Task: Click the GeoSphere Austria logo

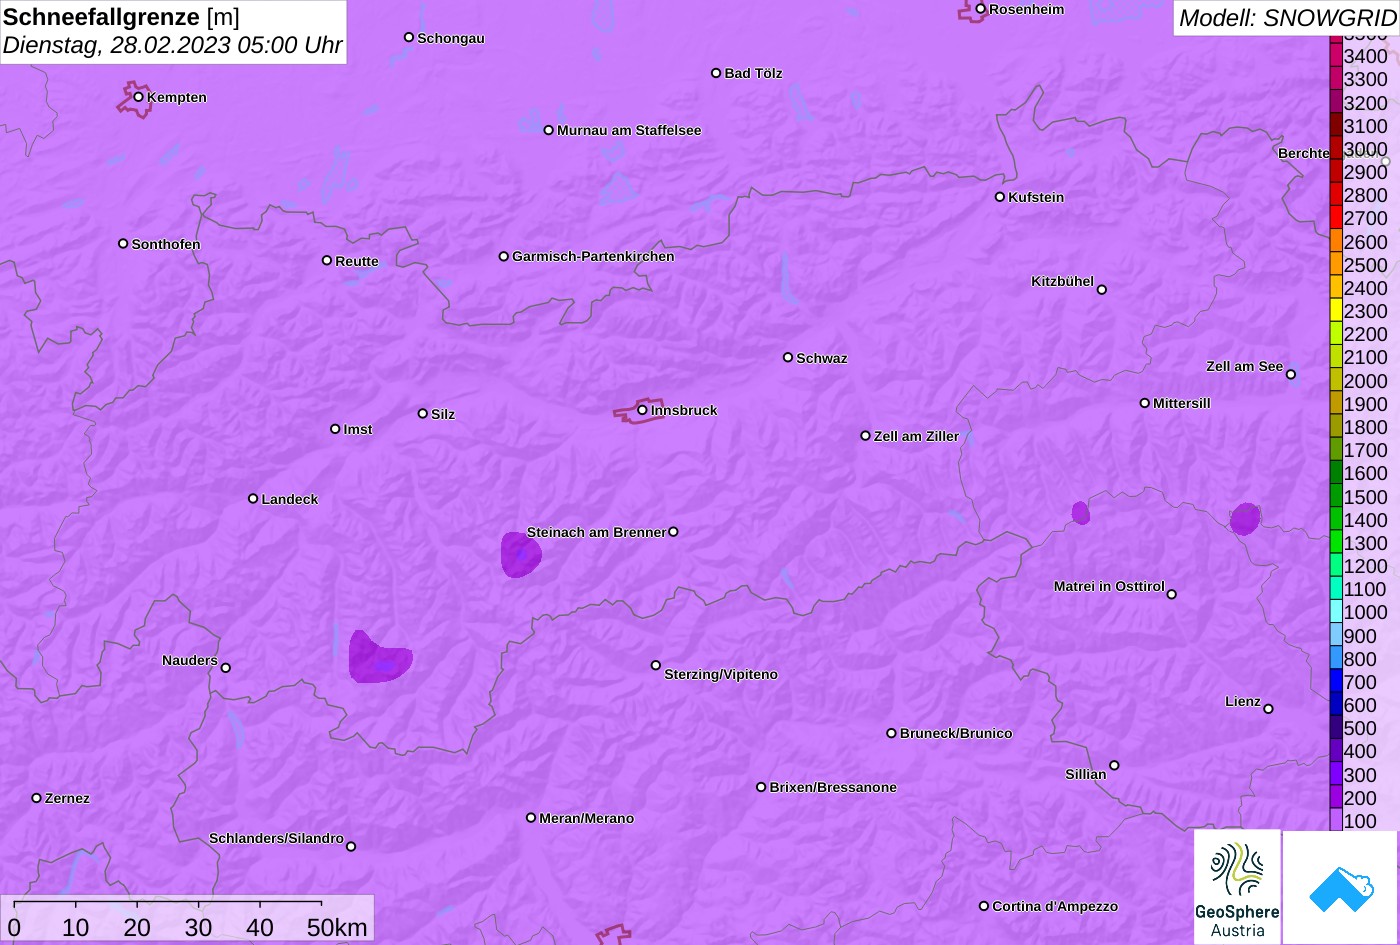Action: pos(1237,886)
